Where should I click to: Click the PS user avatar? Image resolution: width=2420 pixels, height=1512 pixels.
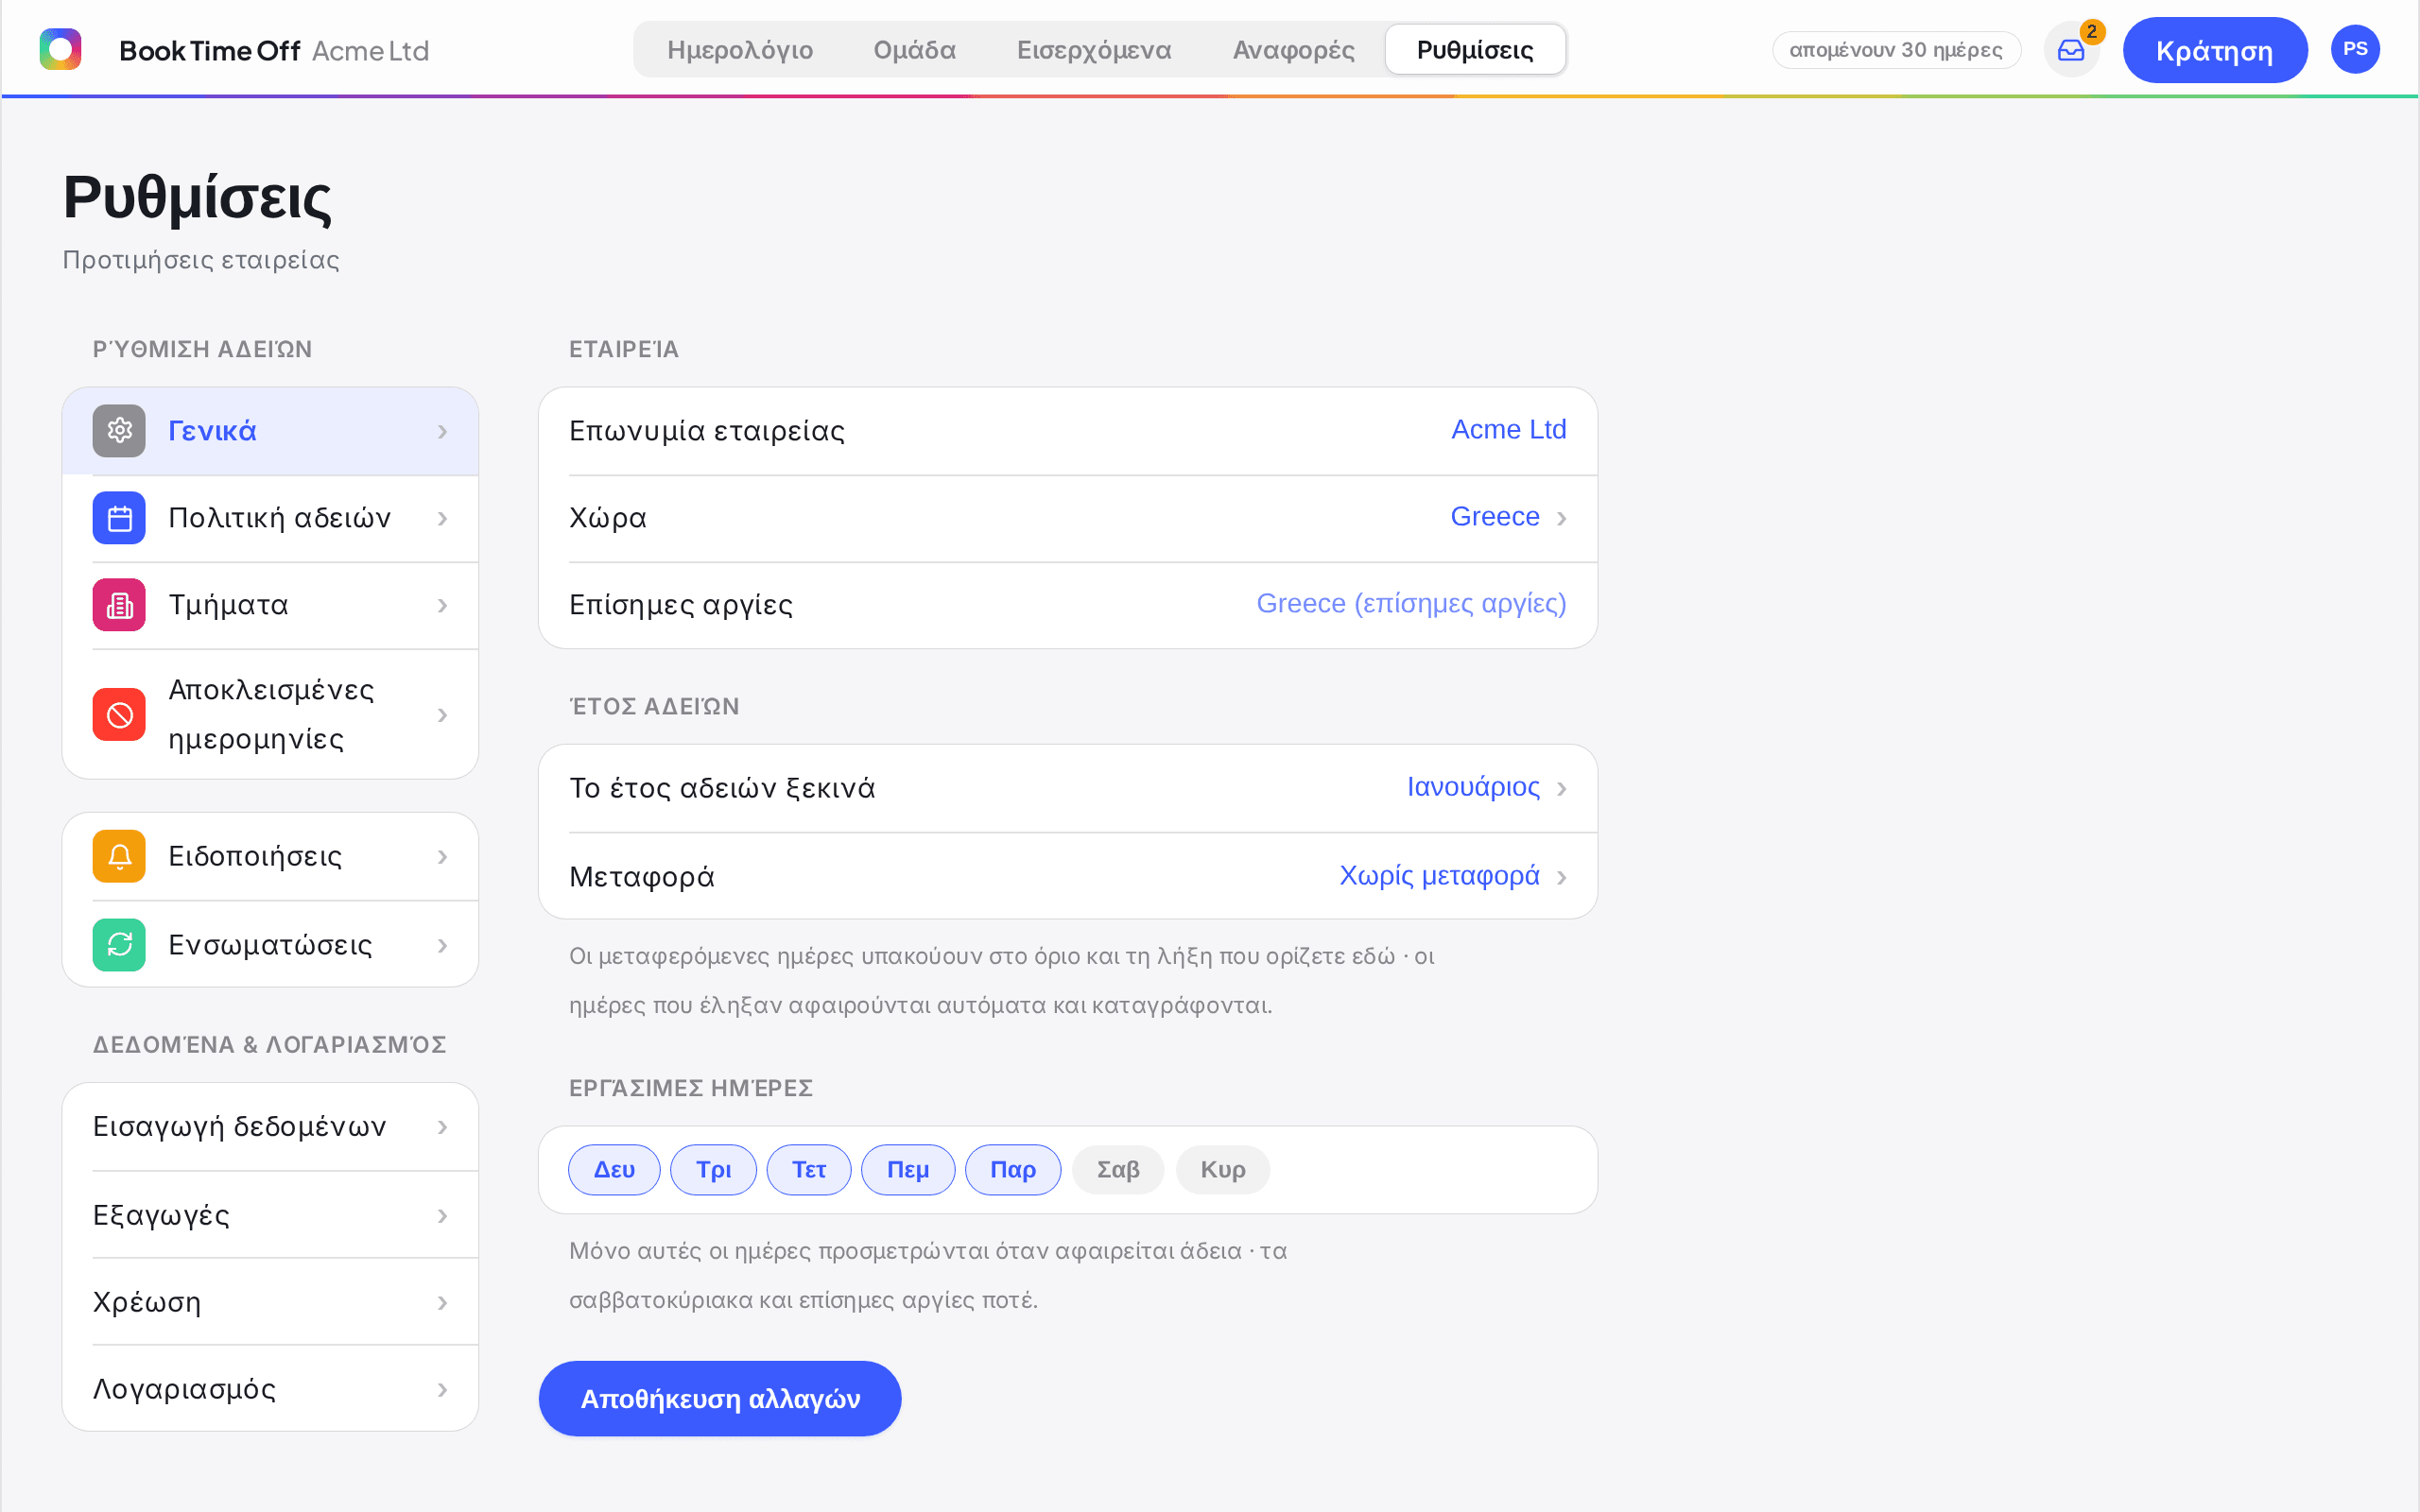[x=2355, y=49]
